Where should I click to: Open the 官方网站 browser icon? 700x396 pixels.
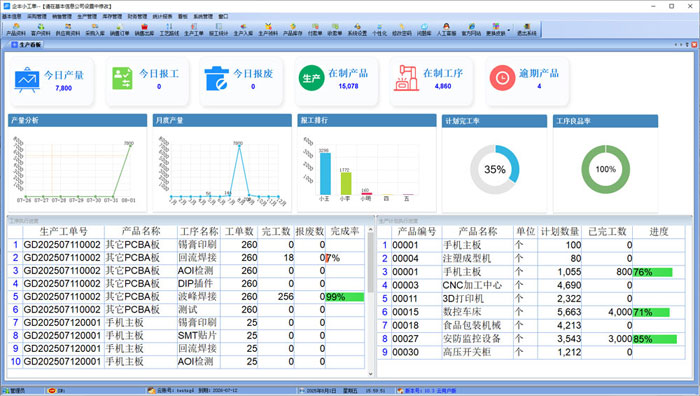click(x=471, y=30)
